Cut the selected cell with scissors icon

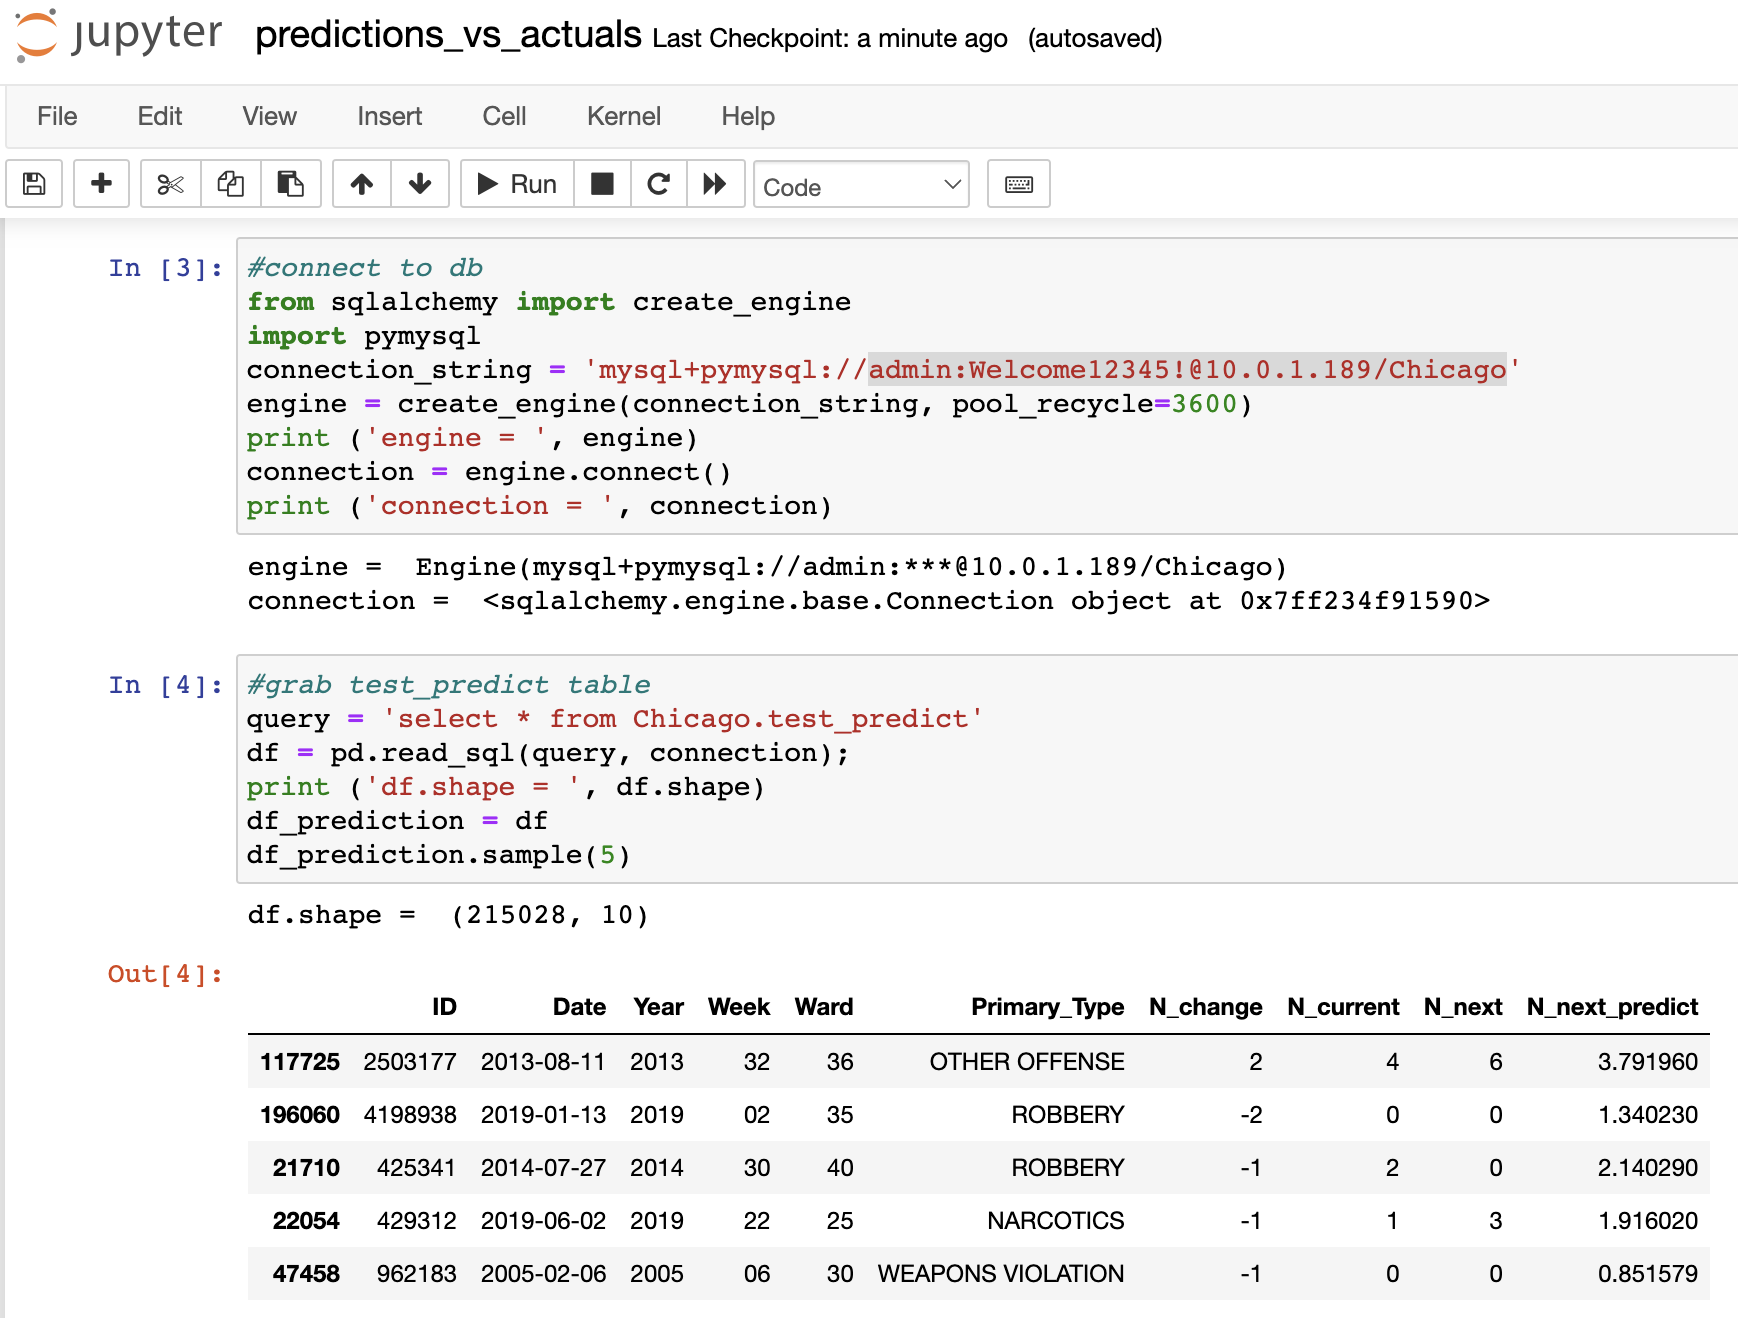point(169,184)
